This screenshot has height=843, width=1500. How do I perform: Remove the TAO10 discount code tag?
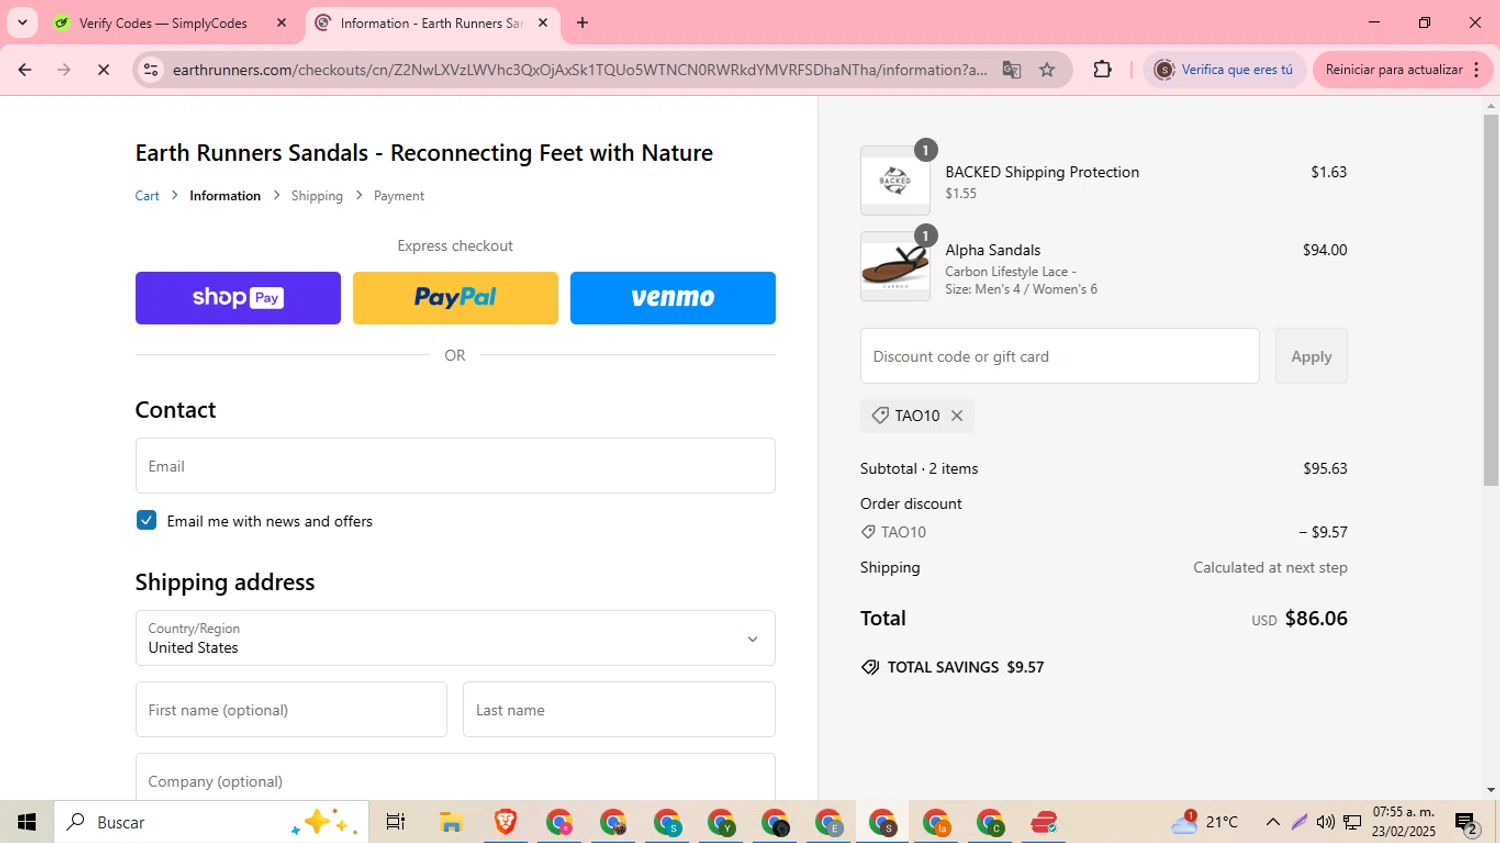coord(956,416)
